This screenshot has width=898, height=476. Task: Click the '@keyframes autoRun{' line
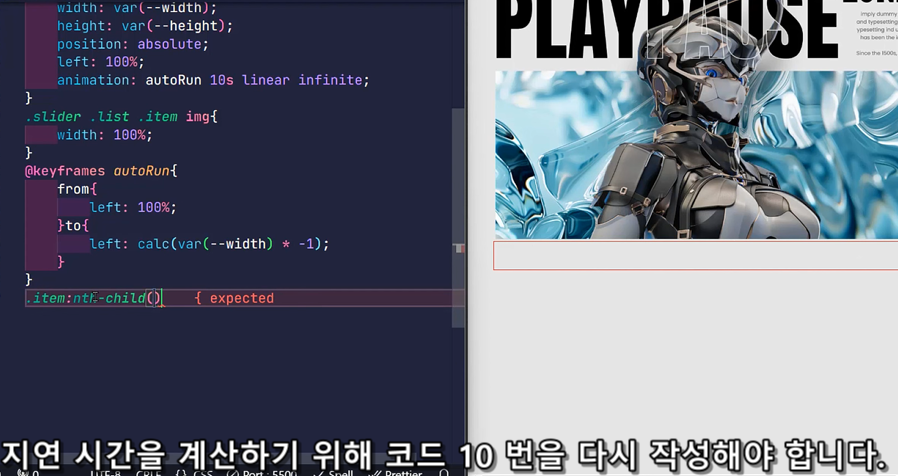(101, 171)
